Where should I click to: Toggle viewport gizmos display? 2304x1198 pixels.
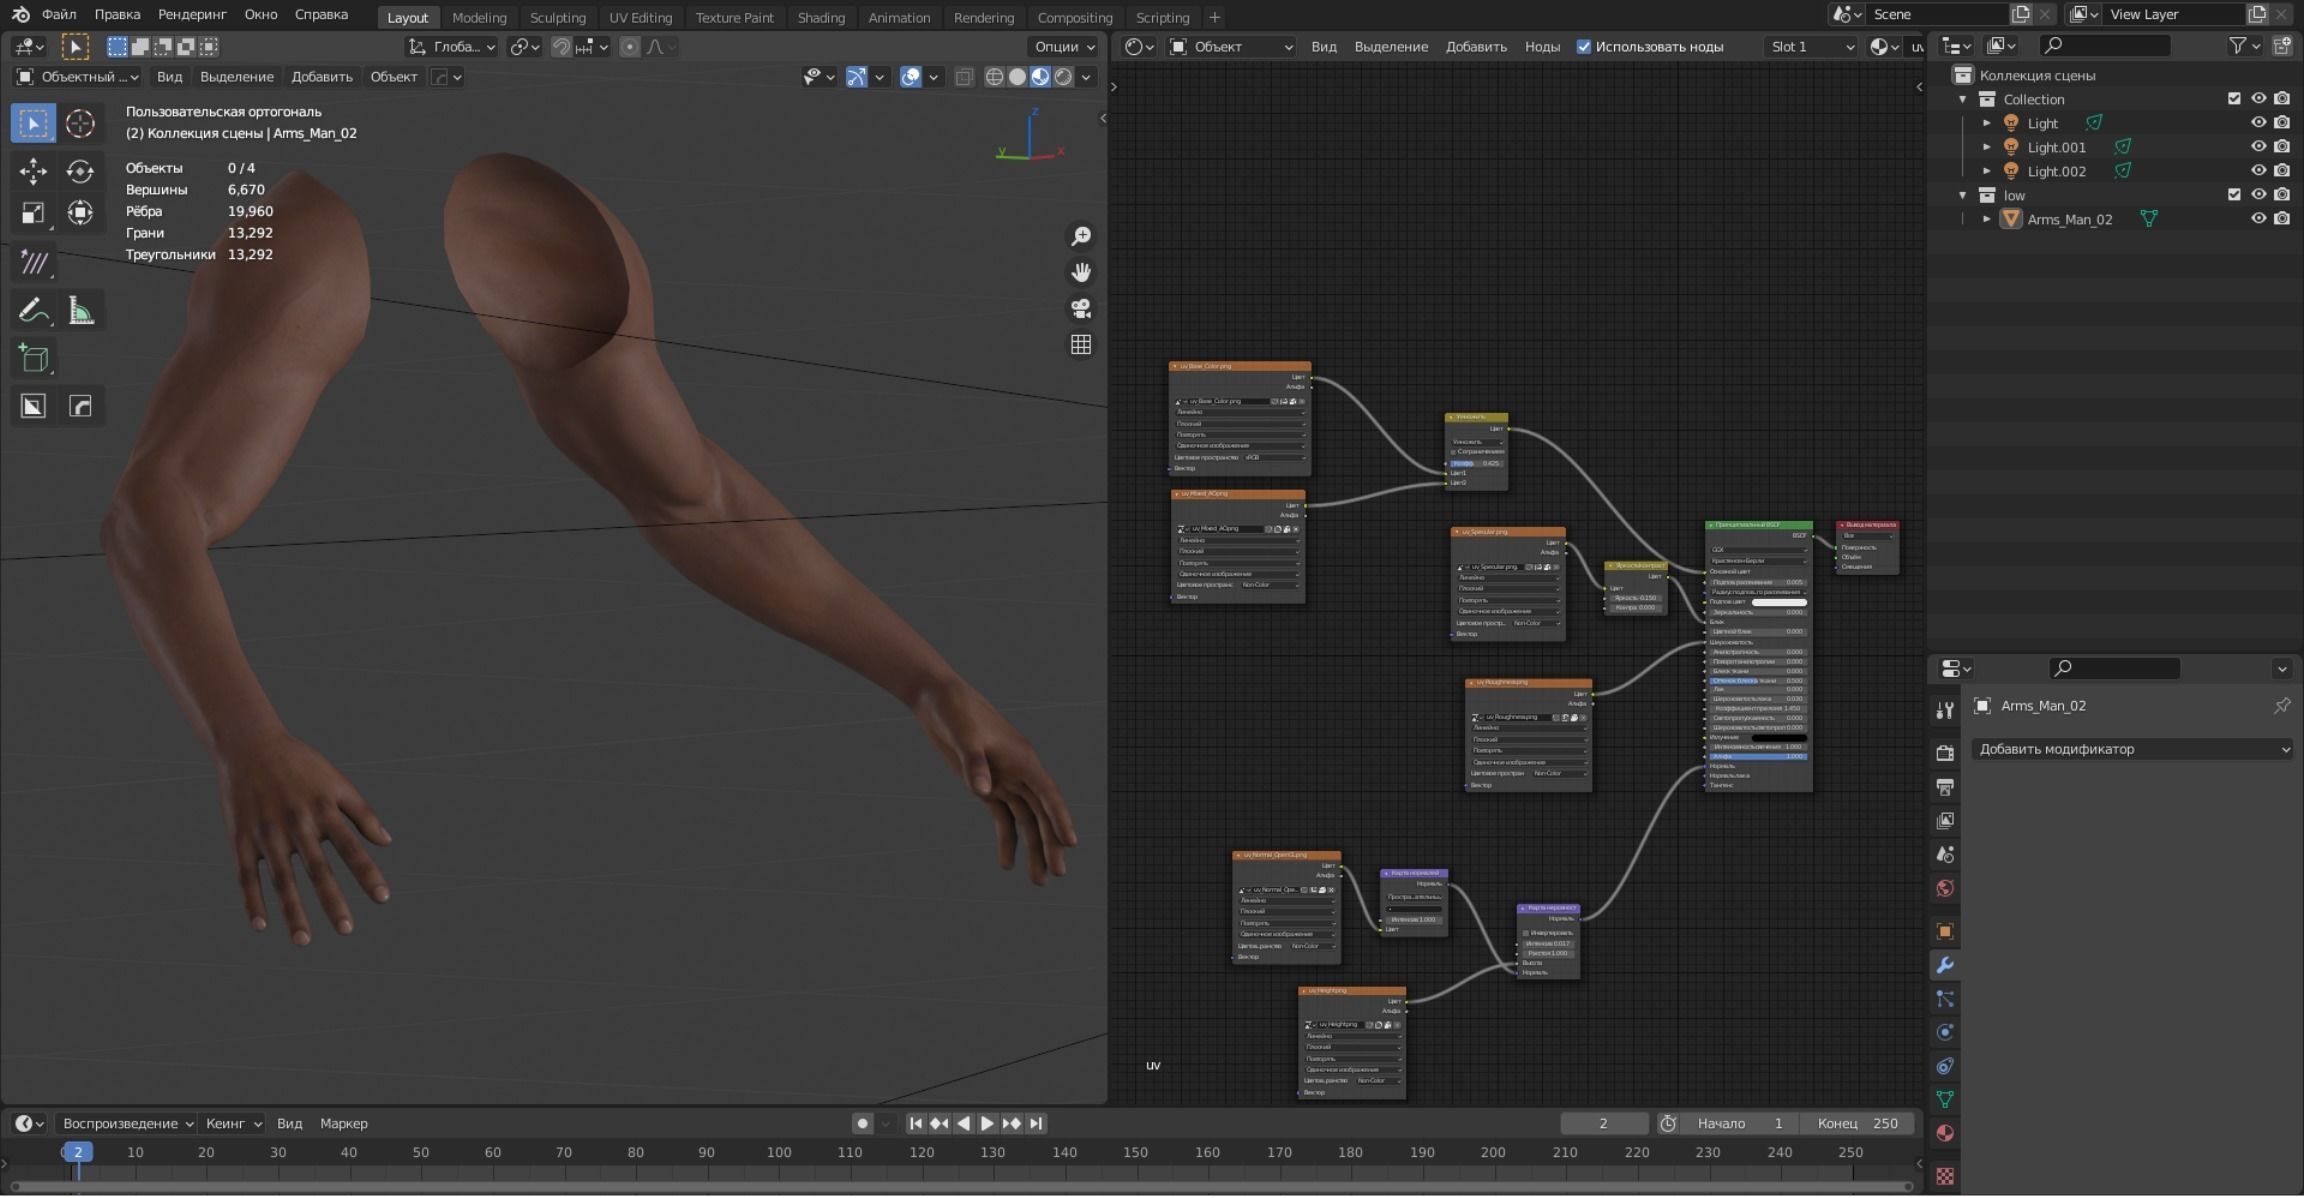tap(857, 77)
